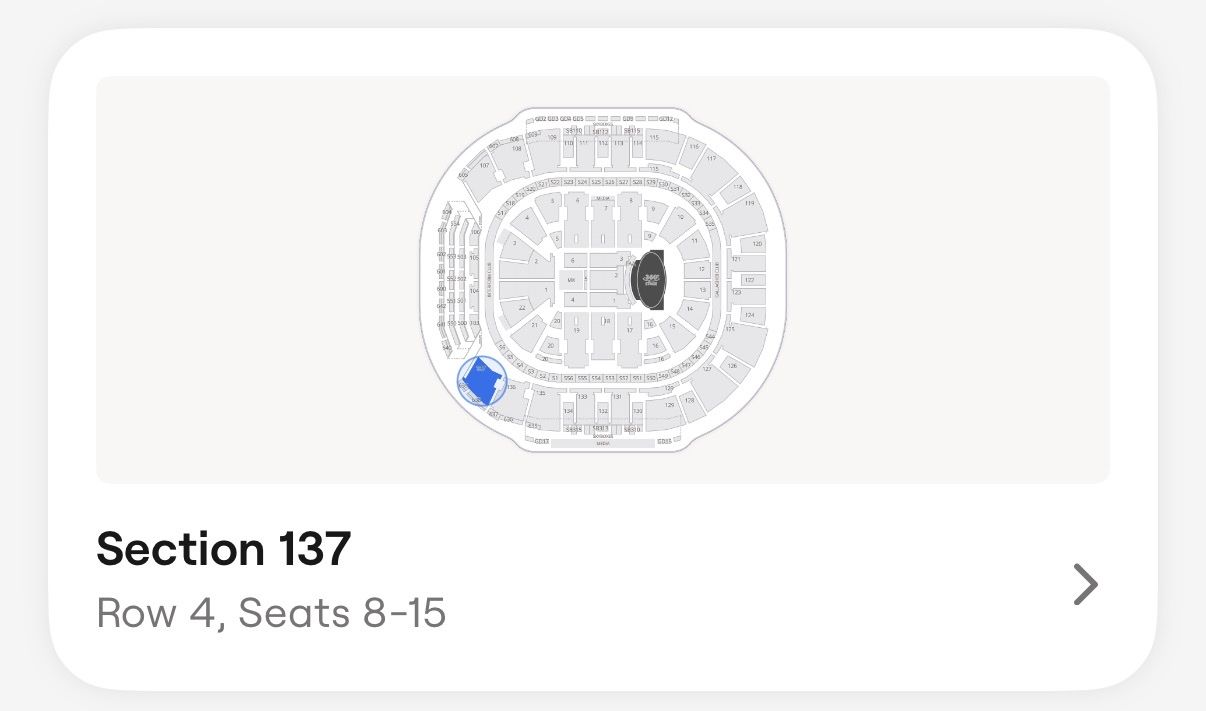1206x711 pixels.
Task: Click the Row 4, Seats 8-15 text
Action: (x=271, y=613)
